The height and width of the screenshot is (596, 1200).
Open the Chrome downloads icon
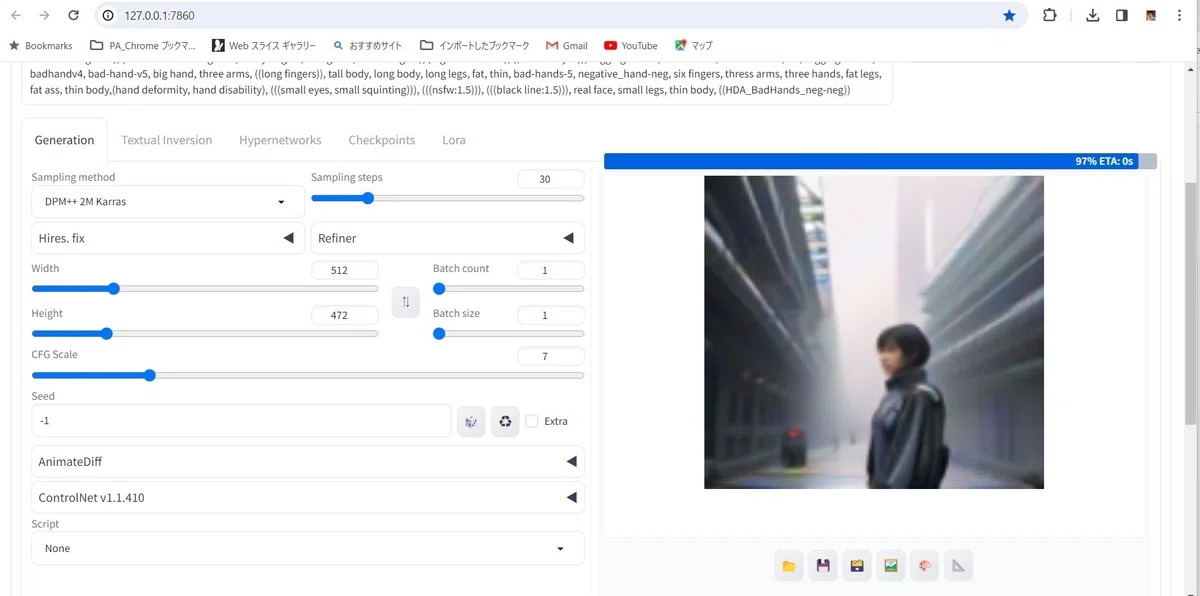click(x=1093, y=15)
